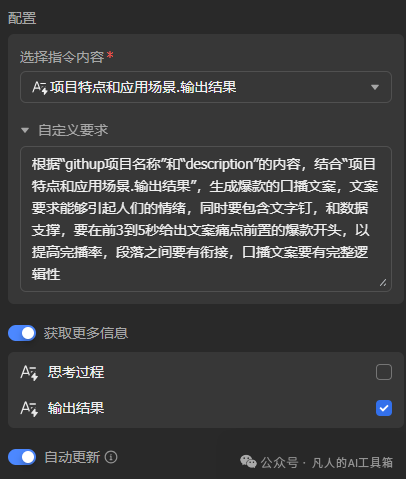Click the text area resize handle
This screenshot has width=406, height=479.
(x=383, y=283)
